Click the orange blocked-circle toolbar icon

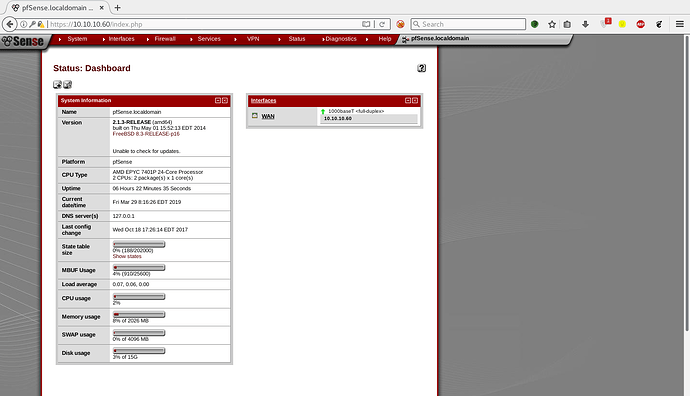click(400, 24)
